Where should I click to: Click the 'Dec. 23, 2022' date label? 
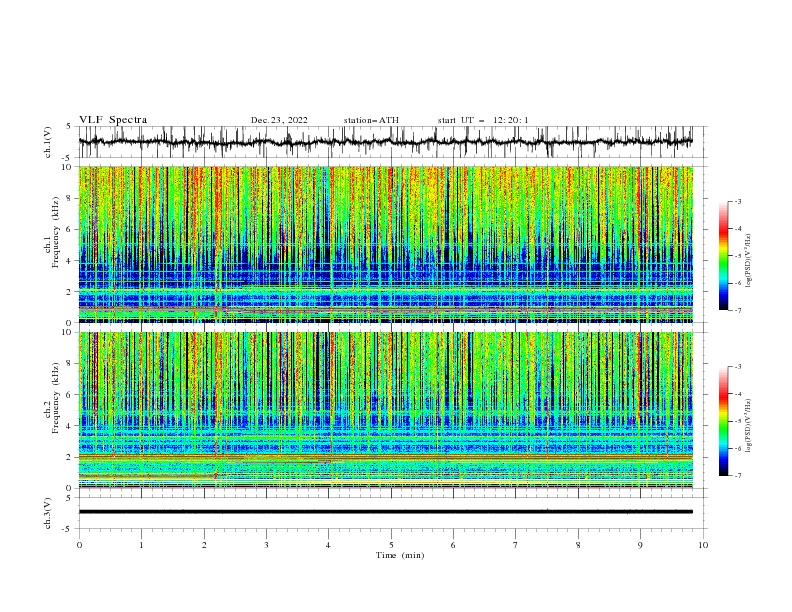279,120
